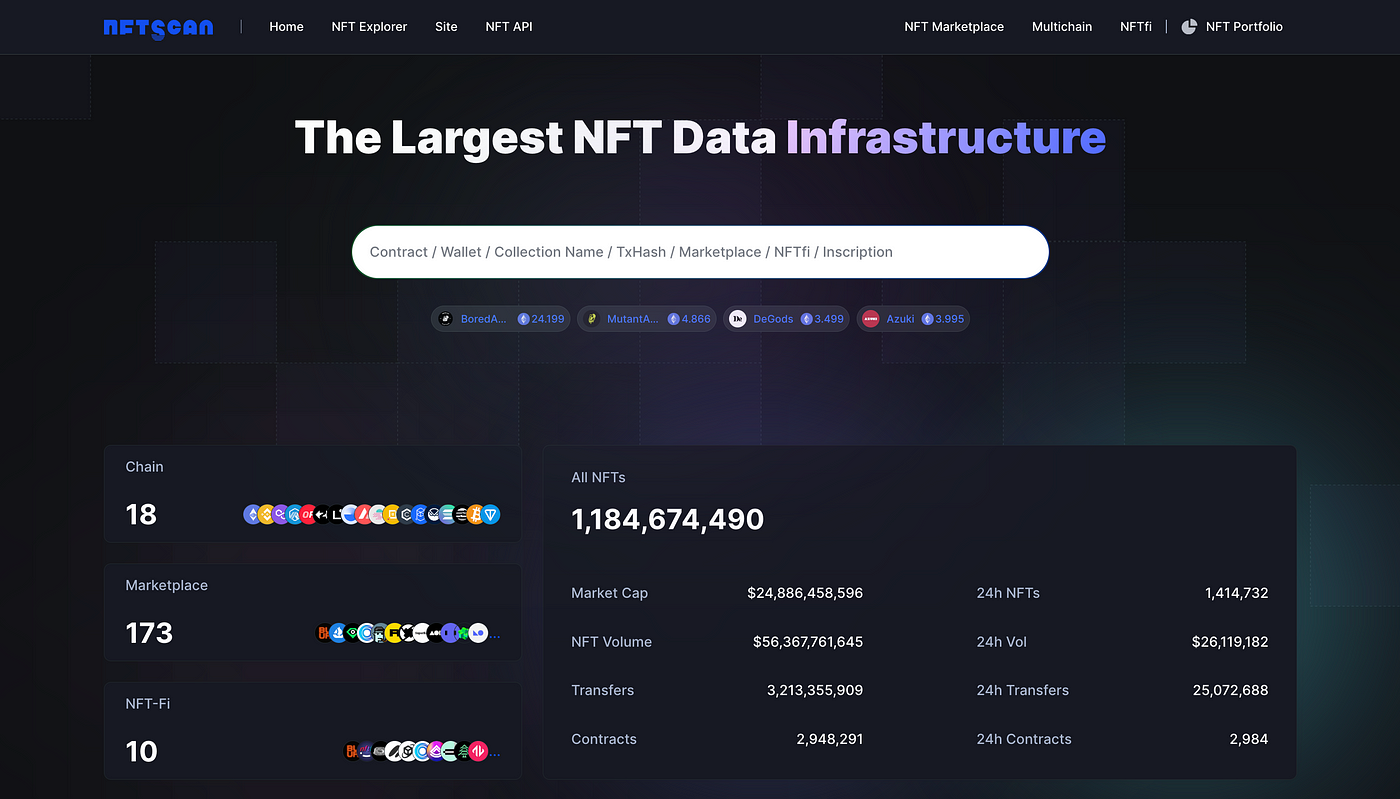Click the NFT Portfolio pie chart icon
The image size is (1400, 799).
(x=1189, y=27)
